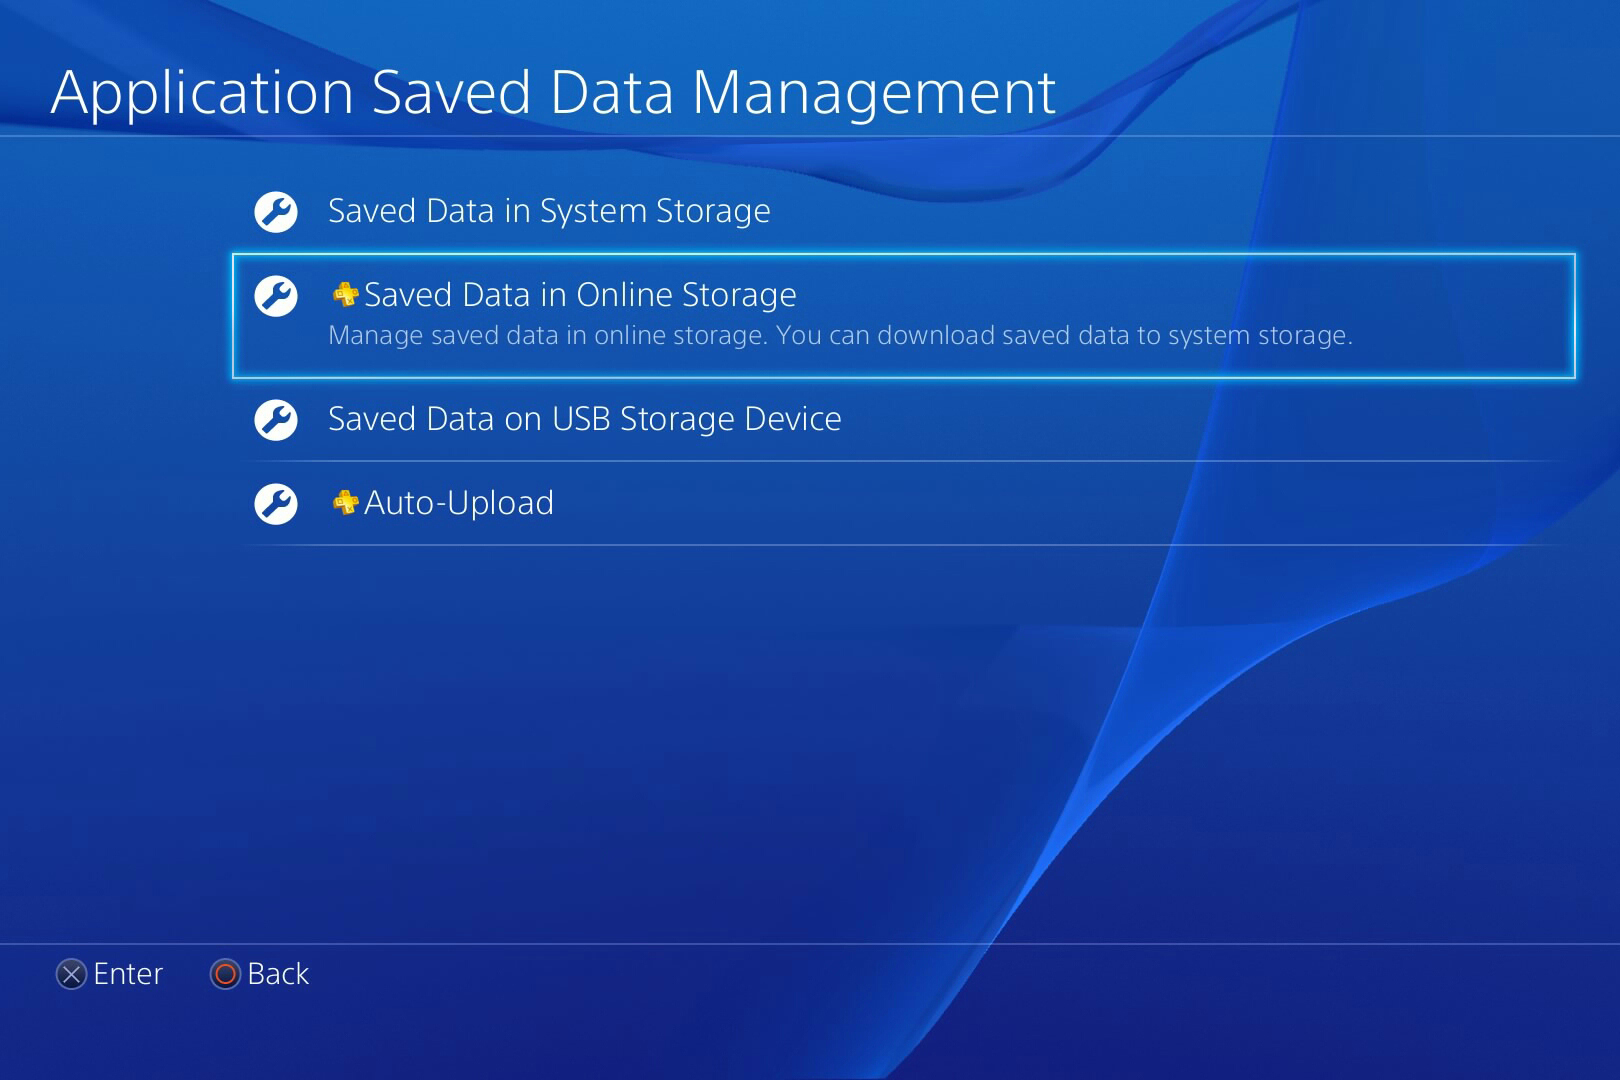The width and height of the screenshot is (1620, 1080).
Task: Click PlayStation Plus icon before Online Storage label
Action: (345, 294)
